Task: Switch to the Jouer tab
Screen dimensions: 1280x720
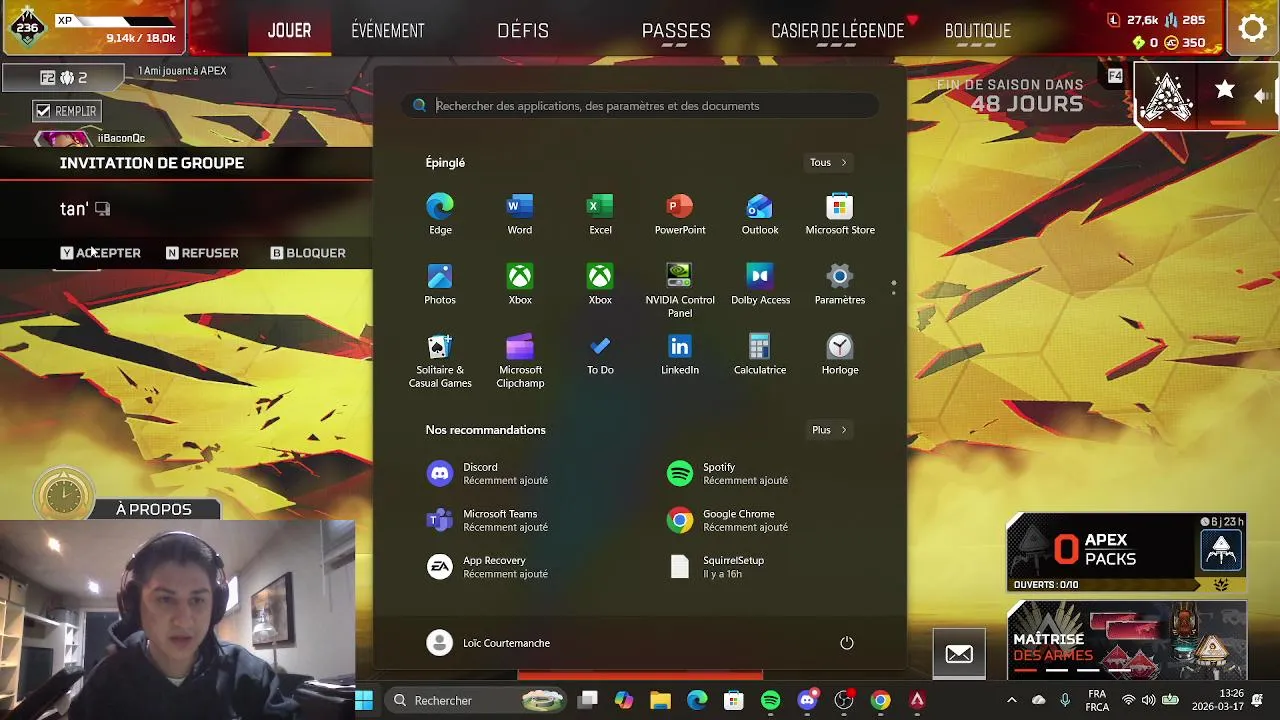Action: (x=289, y=30)
